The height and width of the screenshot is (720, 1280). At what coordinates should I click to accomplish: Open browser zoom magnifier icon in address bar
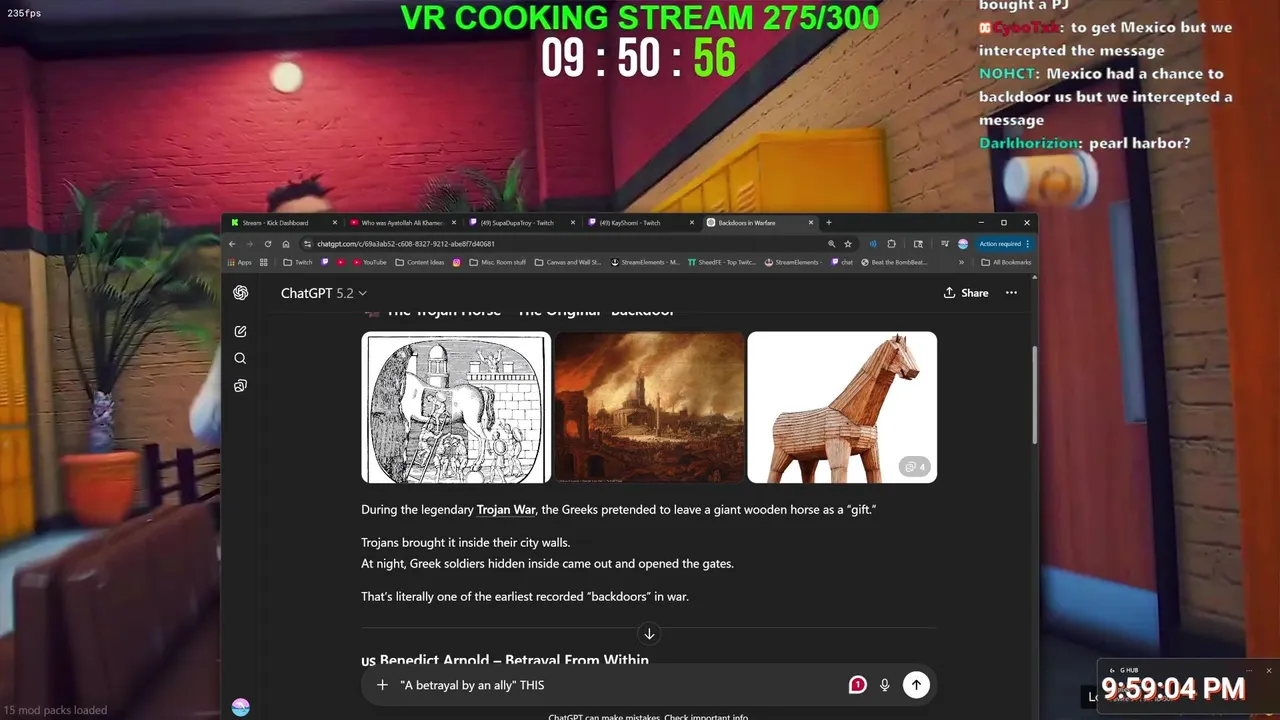[x=831, y=244]
